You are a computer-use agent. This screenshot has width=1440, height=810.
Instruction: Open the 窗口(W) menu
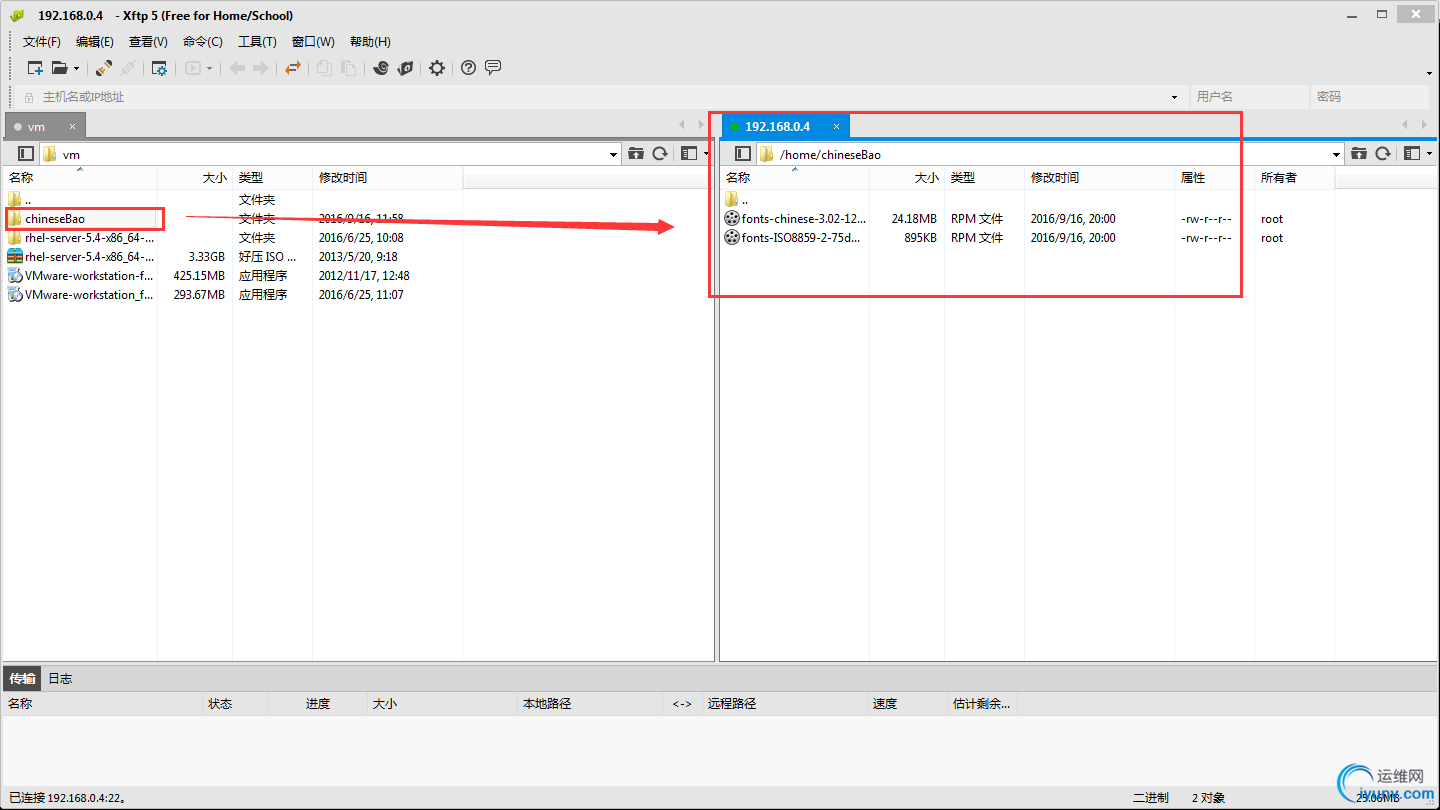tap(313, 42)
